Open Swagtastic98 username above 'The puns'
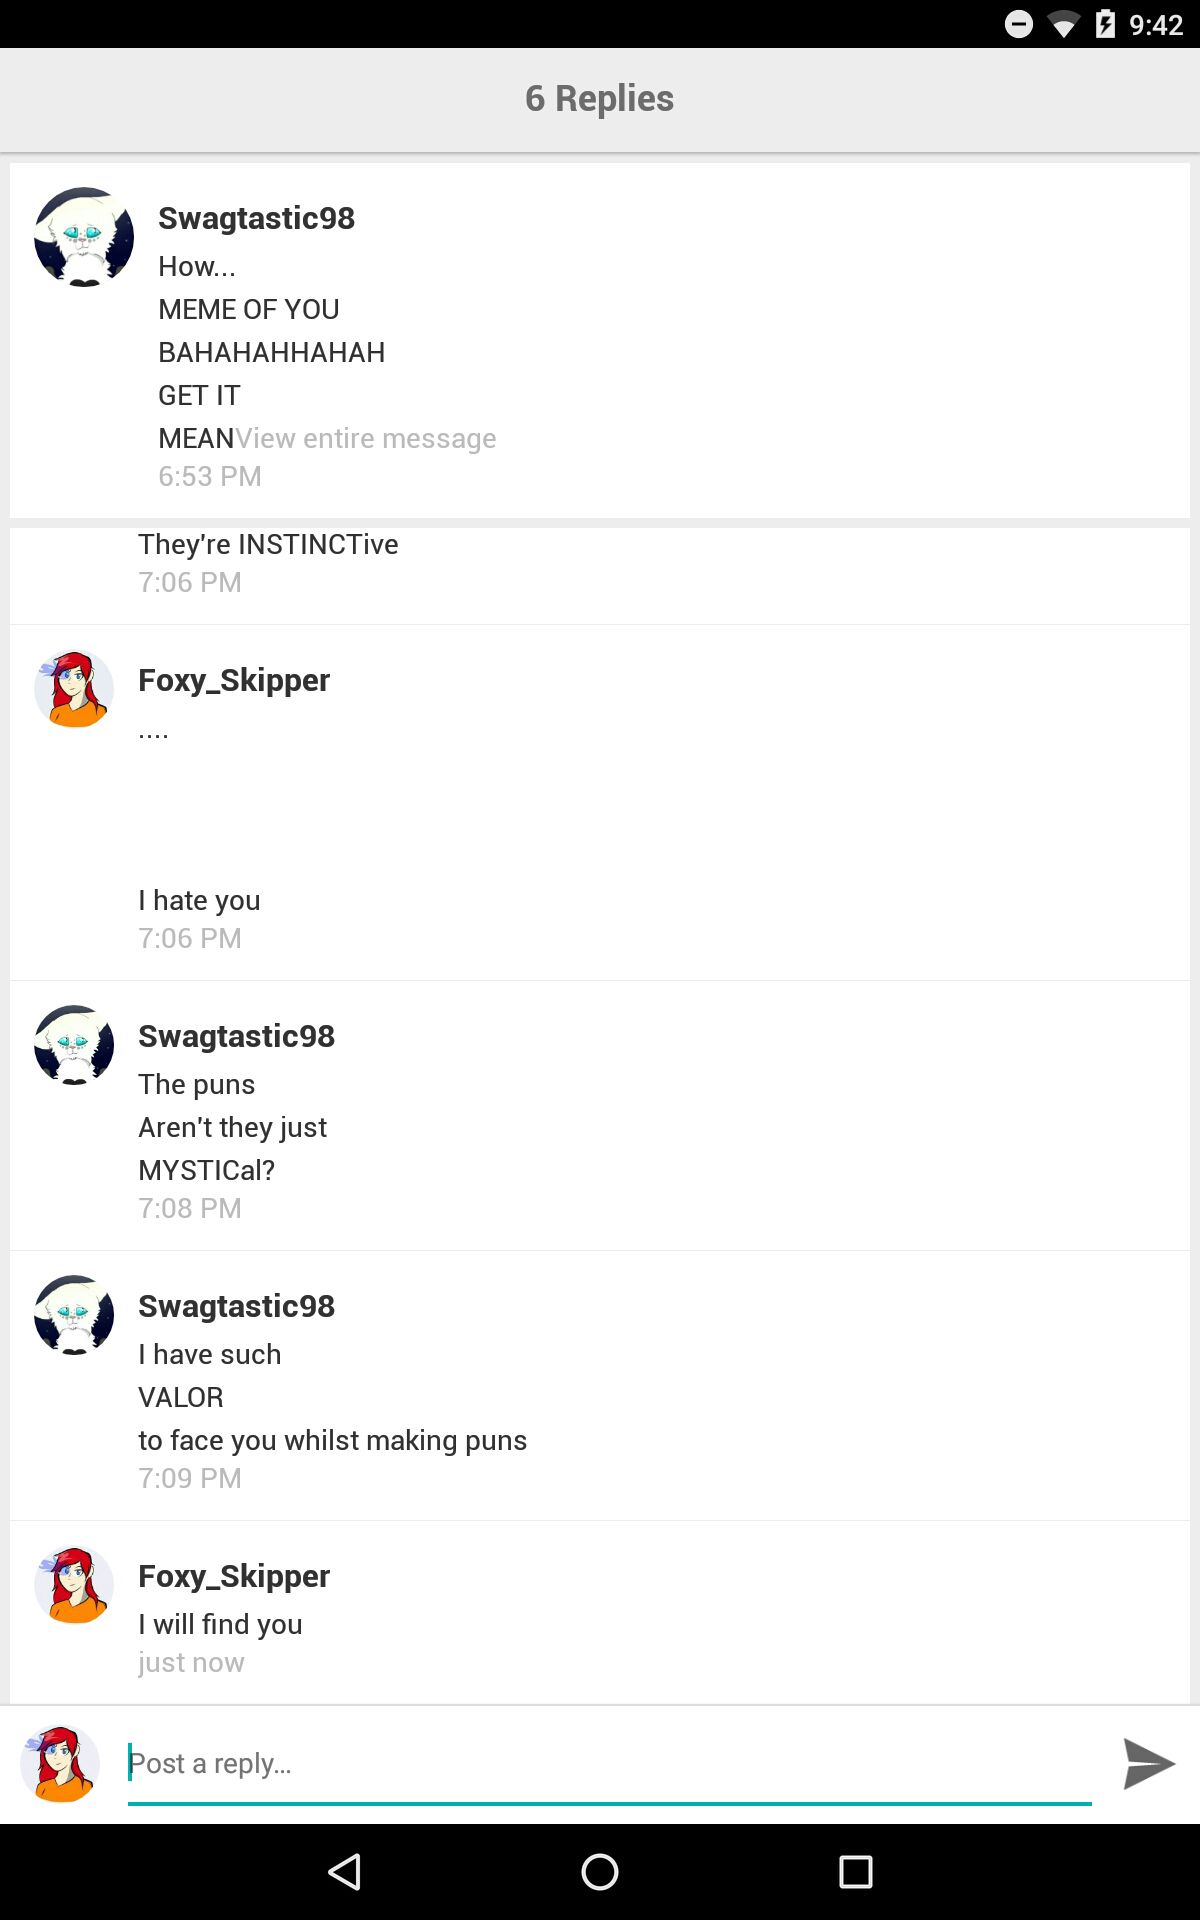This screenshot has width=1200, height=1920. [x=236, y=1036]
